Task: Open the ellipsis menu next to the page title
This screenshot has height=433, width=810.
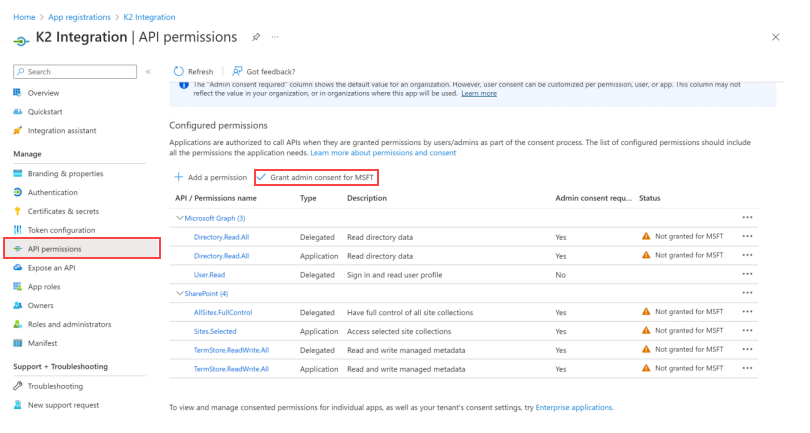Action: click(x=275, y=37)
